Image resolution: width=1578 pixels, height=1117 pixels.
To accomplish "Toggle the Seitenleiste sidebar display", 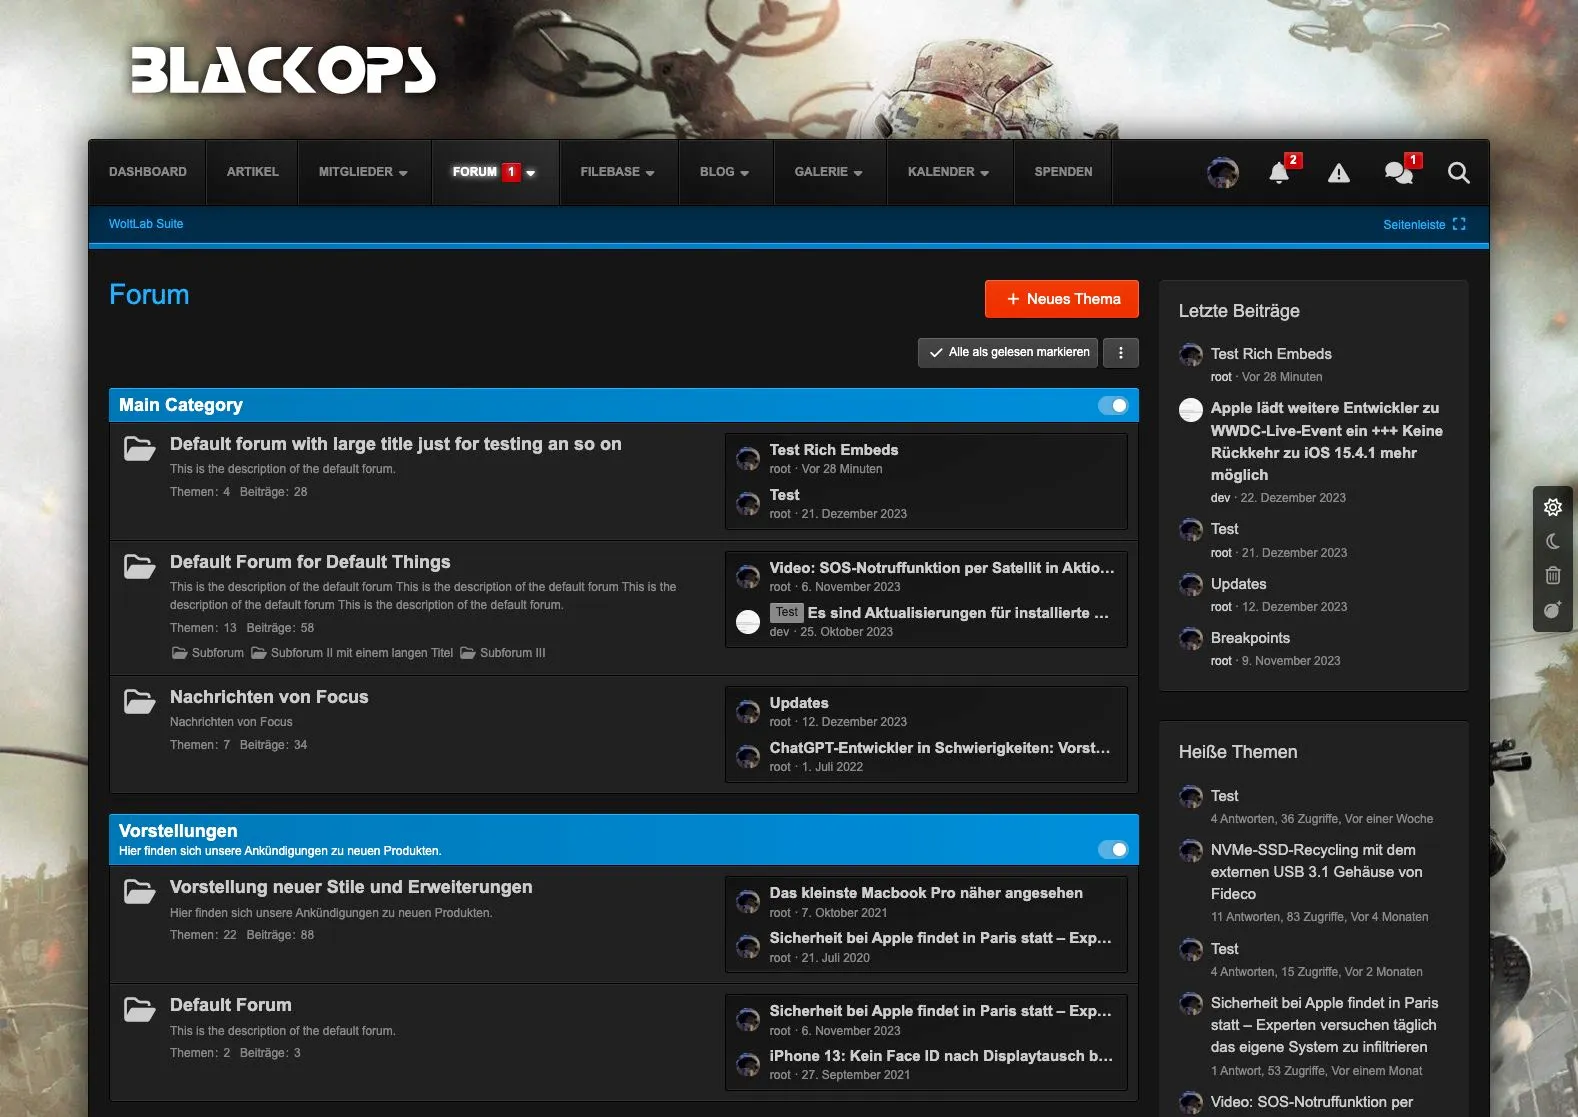I will pyautogui.click(x=1423, y=224).
